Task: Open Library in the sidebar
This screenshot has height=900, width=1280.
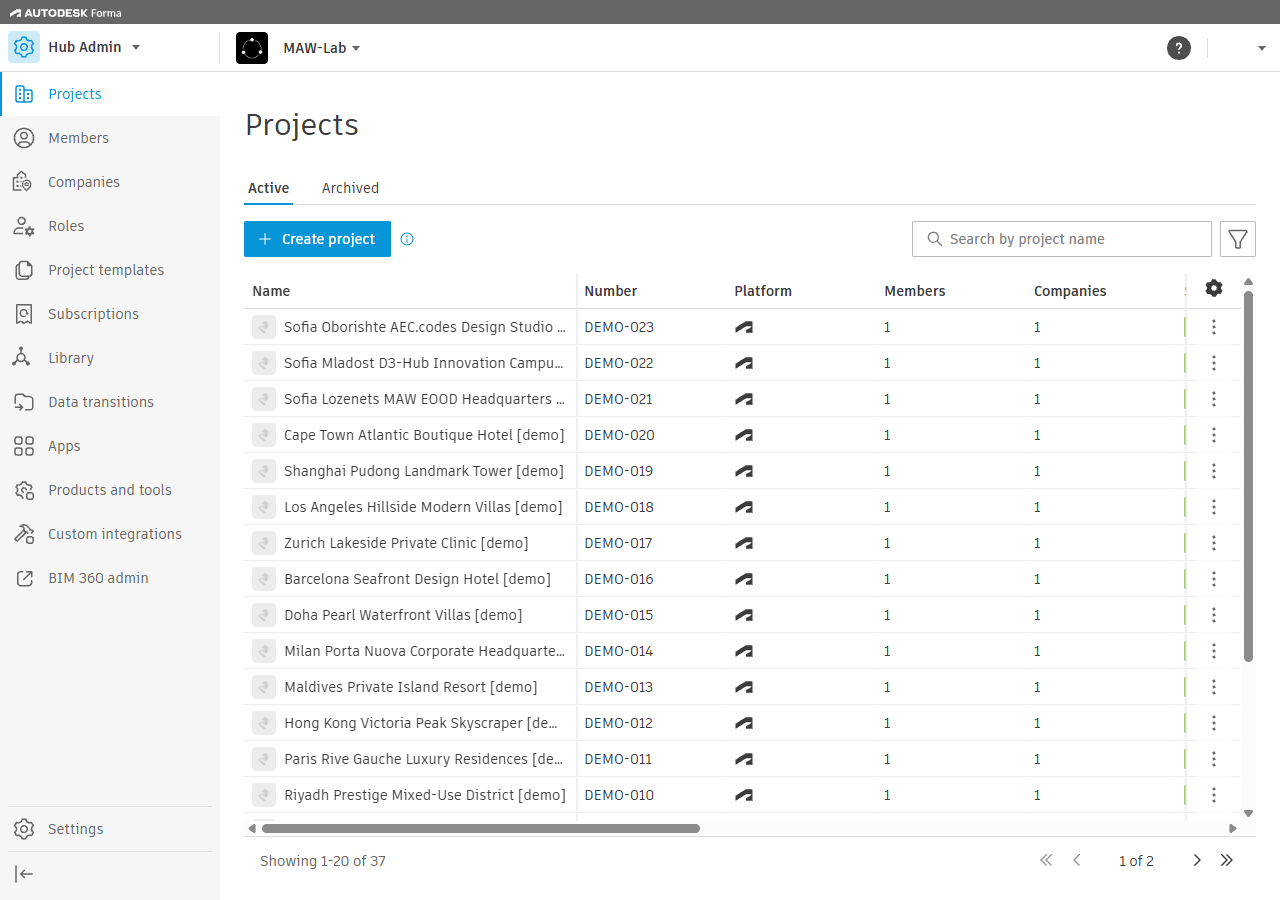Action: (x=110, y=358)
